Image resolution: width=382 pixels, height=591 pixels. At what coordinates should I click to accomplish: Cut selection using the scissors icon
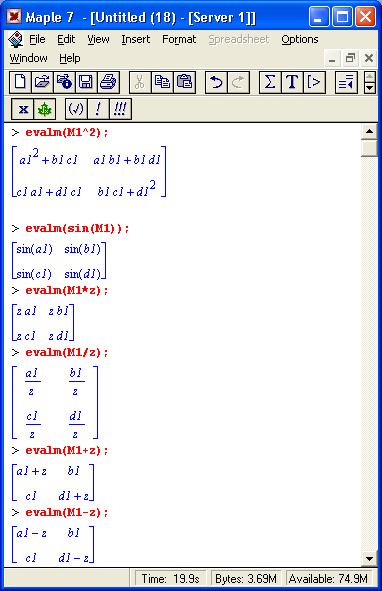pos(140,82)
